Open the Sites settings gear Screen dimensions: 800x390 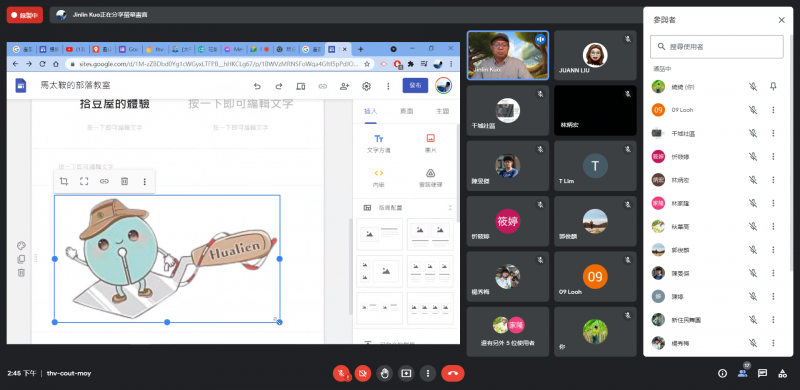click(x=366, y=86)
